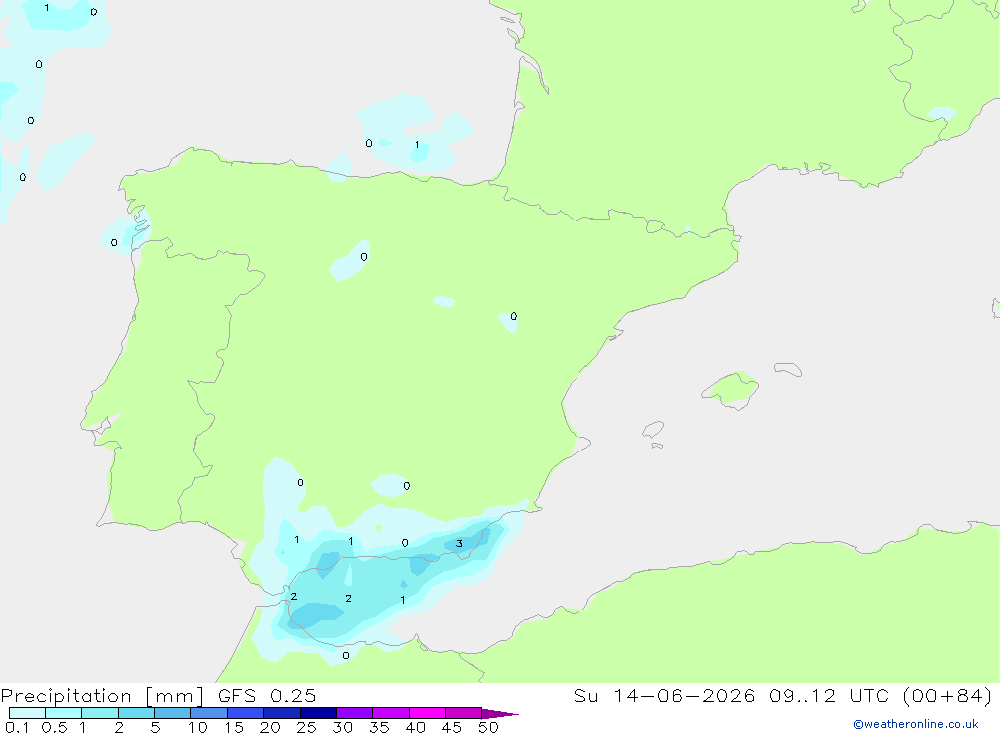Image resolution: width=1000 pixels, height=733 pixels.
Task: Select the 2 to 5 mm legend color
Action: click(x=136, y=713)
